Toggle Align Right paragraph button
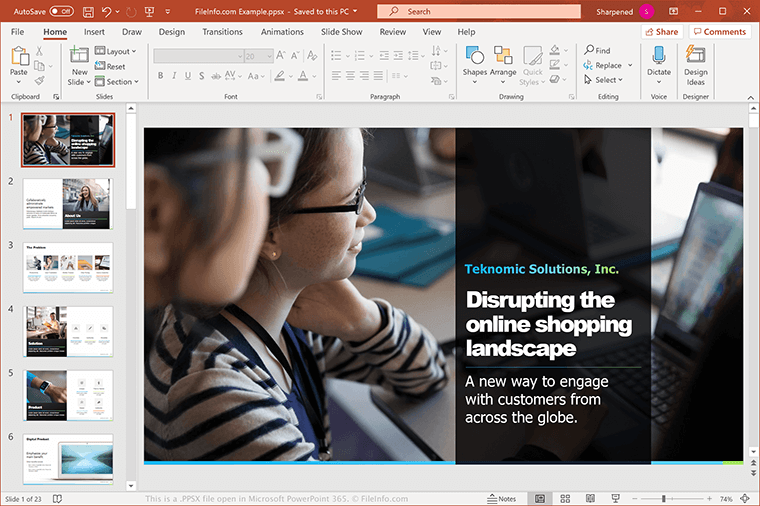This screenshot has height=506, width=760. (x=364, y=76)
